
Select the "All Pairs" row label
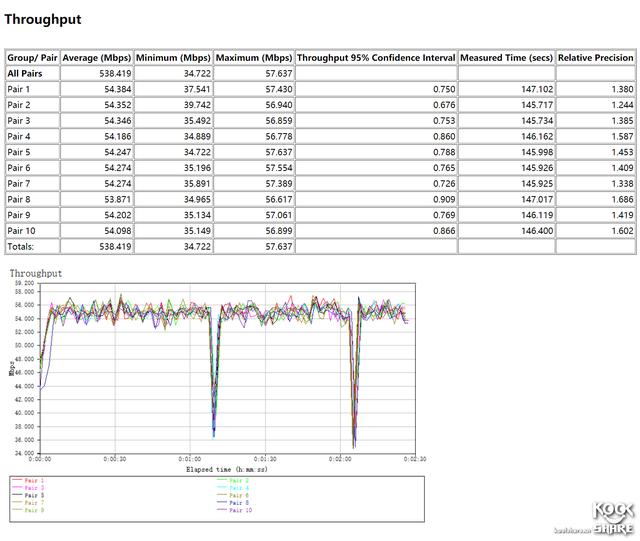pyautogui.click(x=24, y=73)
